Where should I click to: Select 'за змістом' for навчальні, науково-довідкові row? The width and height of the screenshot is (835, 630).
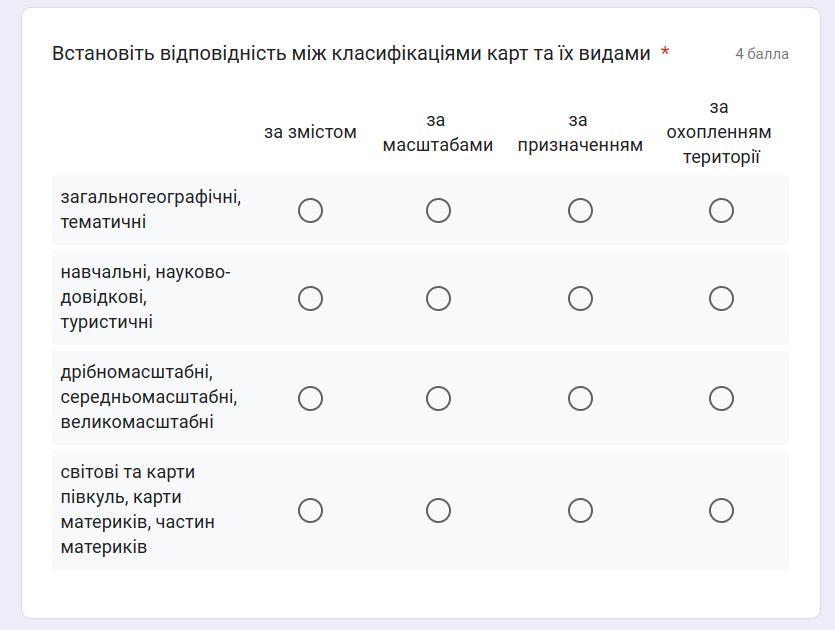(x=310, y=298)
